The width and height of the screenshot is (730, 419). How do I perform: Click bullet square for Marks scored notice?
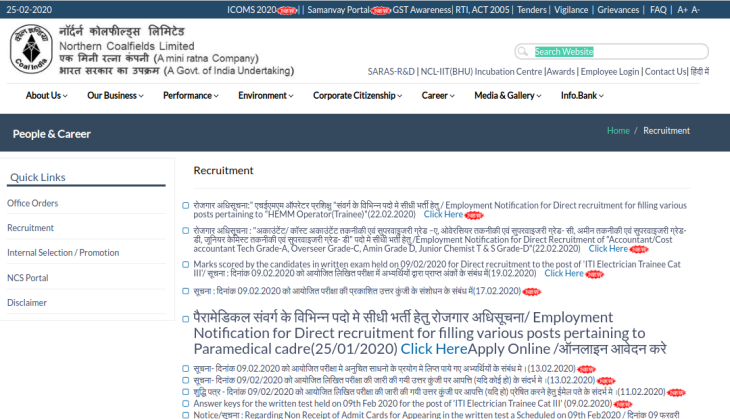186,264
